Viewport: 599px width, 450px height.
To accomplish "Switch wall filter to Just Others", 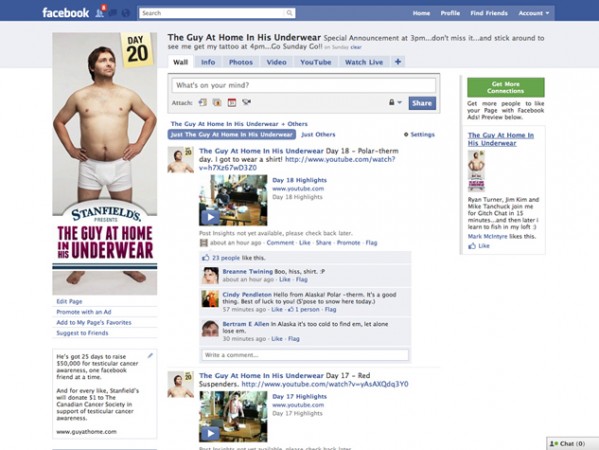I will [318, 134].
